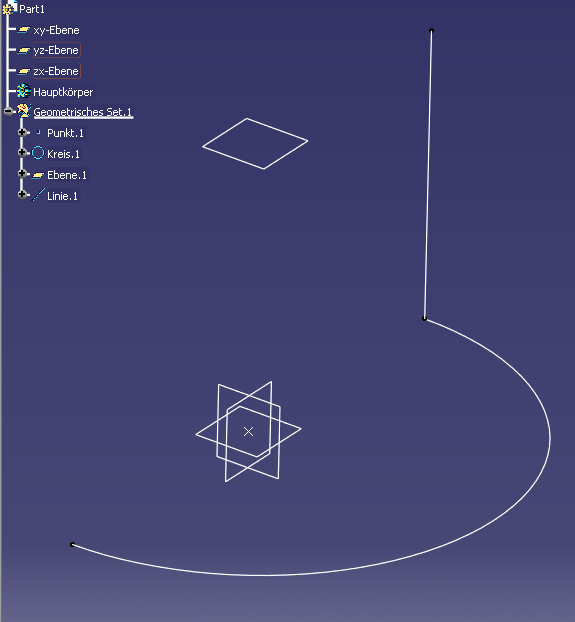575x622 pixels.
Task: Select the zx-Ebene plane icon
Action: coord(24,71)
